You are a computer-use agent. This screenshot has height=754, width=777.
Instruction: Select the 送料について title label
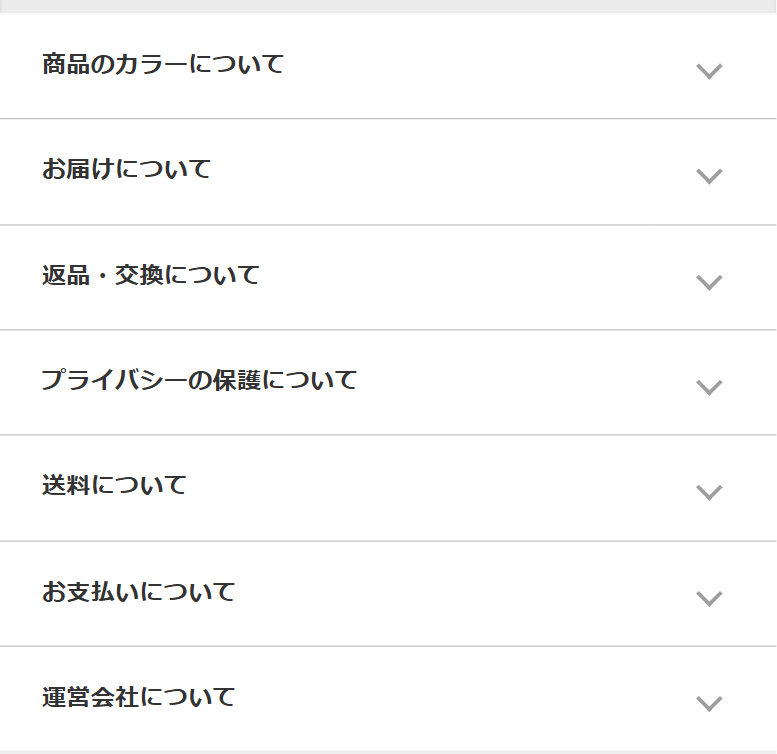[114, 486]
